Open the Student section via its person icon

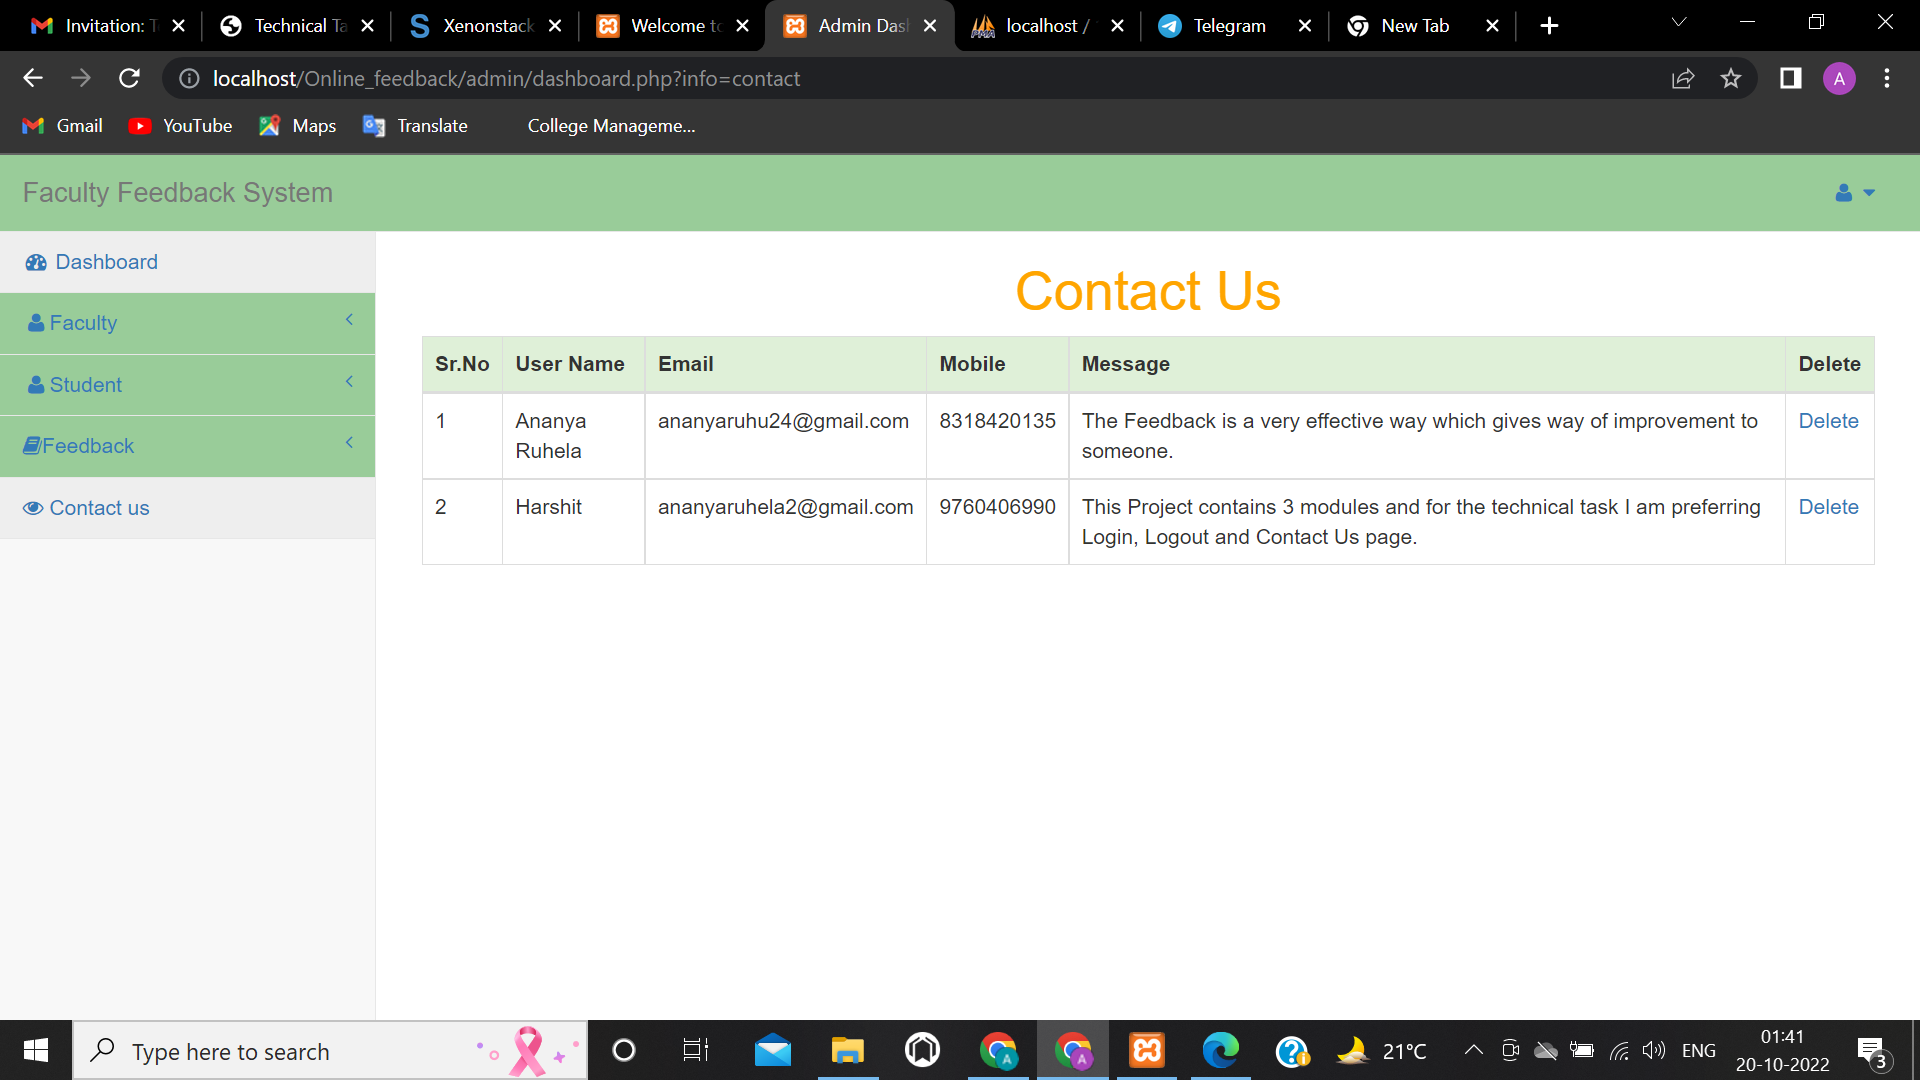36,384
